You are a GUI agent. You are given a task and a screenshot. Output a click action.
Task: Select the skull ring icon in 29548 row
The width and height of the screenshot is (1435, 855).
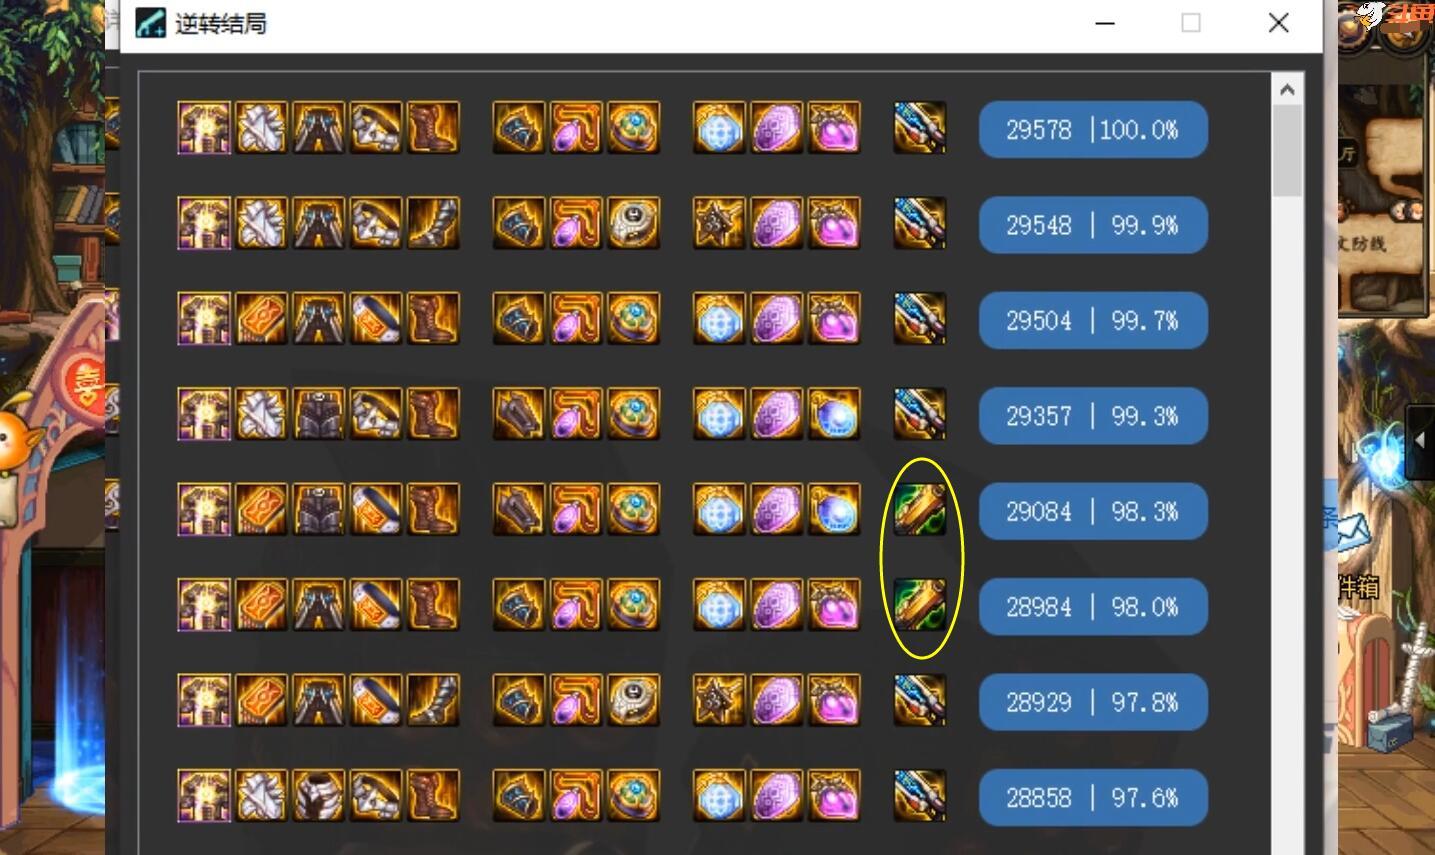(634, 223)
